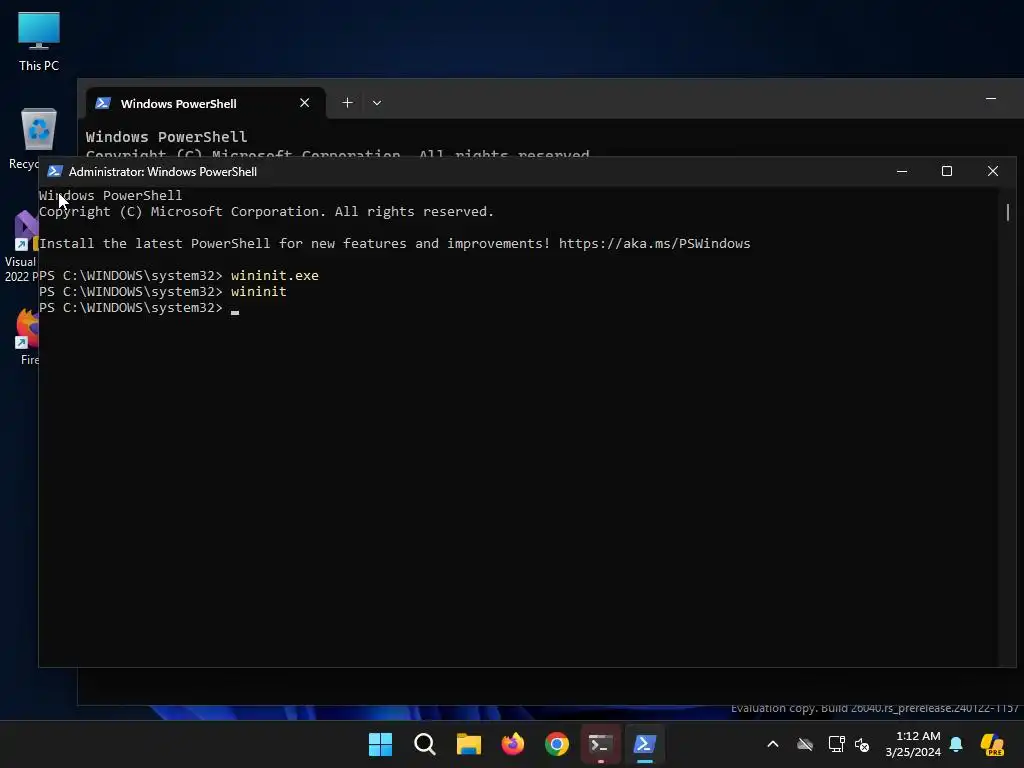
Task: Open the Firefox desktop shortcut
Action: 29,337
